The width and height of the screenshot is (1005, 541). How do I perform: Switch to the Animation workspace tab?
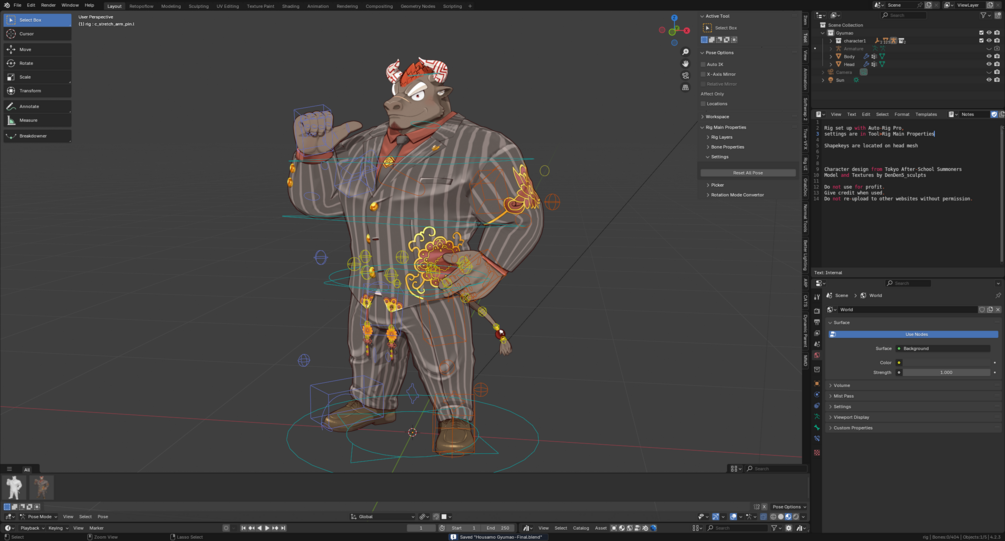click(x=317, y=6)
